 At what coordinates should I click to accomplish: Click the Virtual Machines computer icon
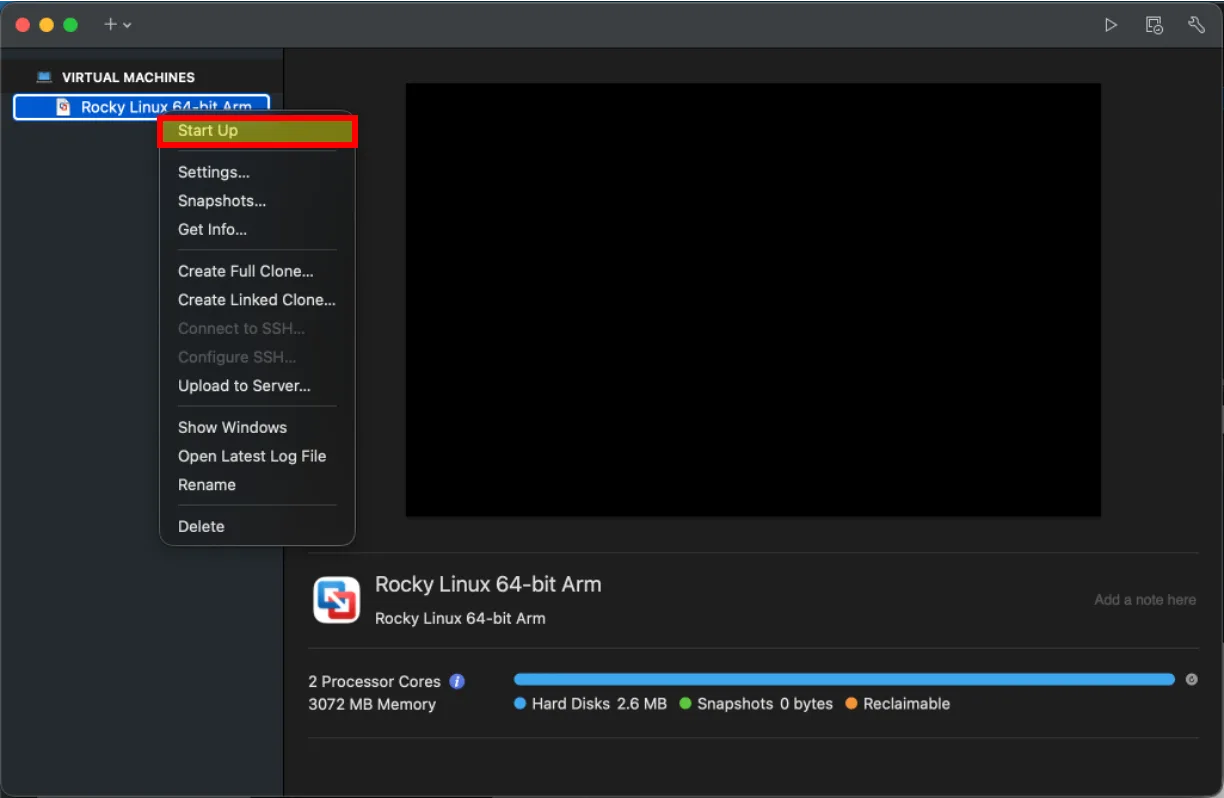[x=44, y=77]
